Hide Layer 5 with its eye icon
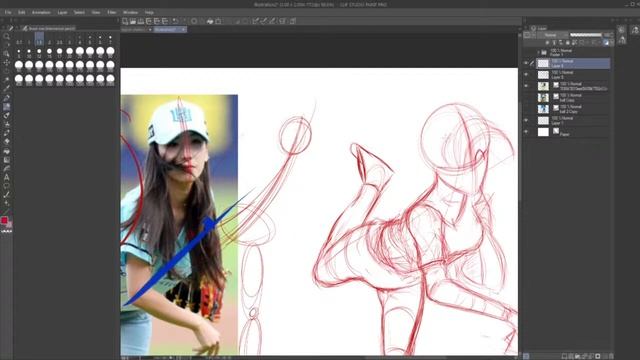The image size is (640, 360). click(526, 75)
